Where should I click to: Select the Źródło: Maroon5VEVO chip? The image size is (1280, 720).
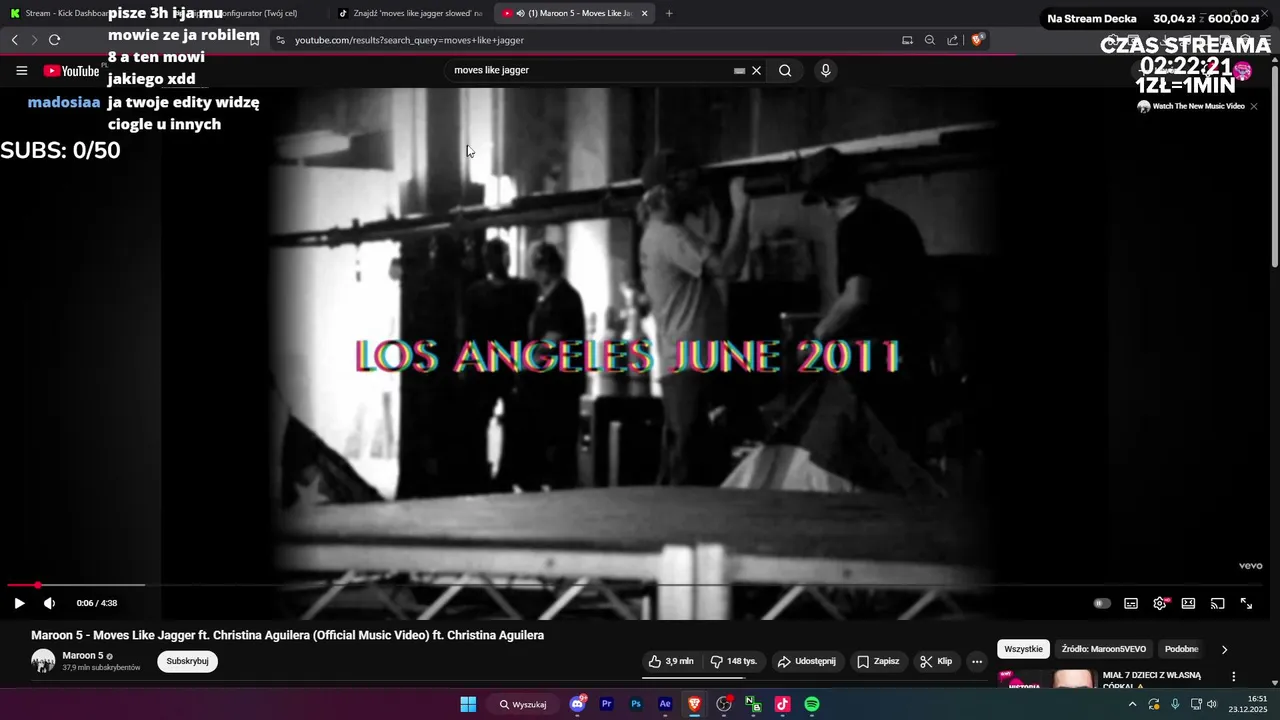[x=1104, y=649]
